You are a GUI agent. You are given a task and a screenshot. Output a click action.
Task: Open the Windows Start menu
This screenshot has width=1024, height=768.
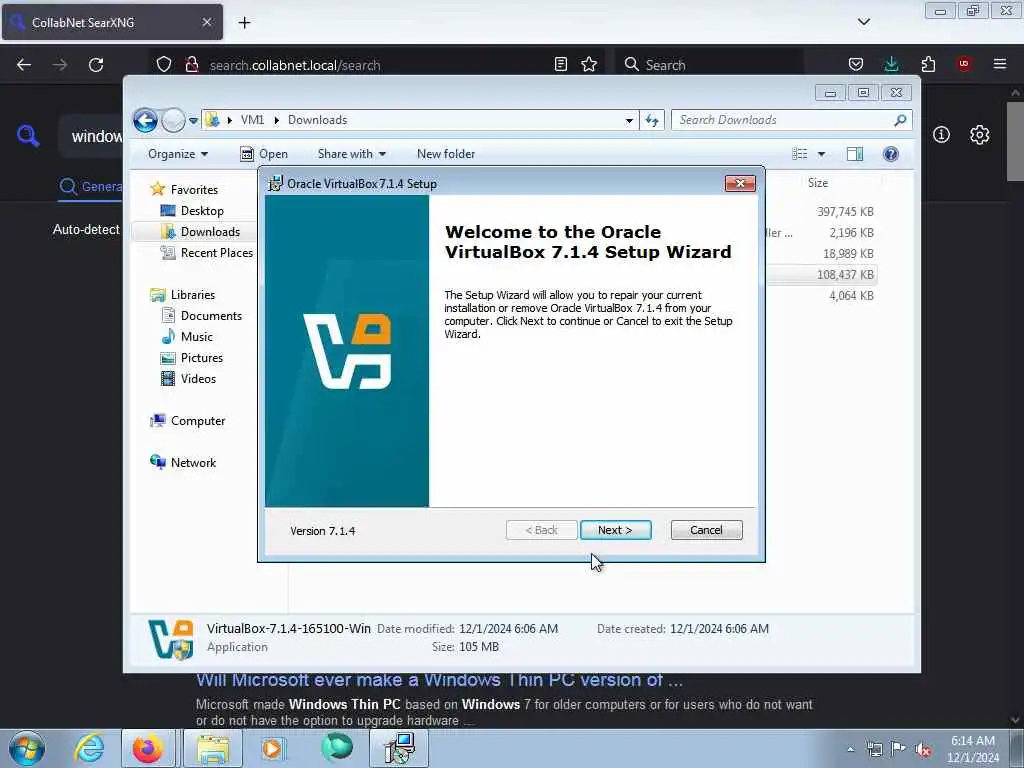(x=27, y=748)
